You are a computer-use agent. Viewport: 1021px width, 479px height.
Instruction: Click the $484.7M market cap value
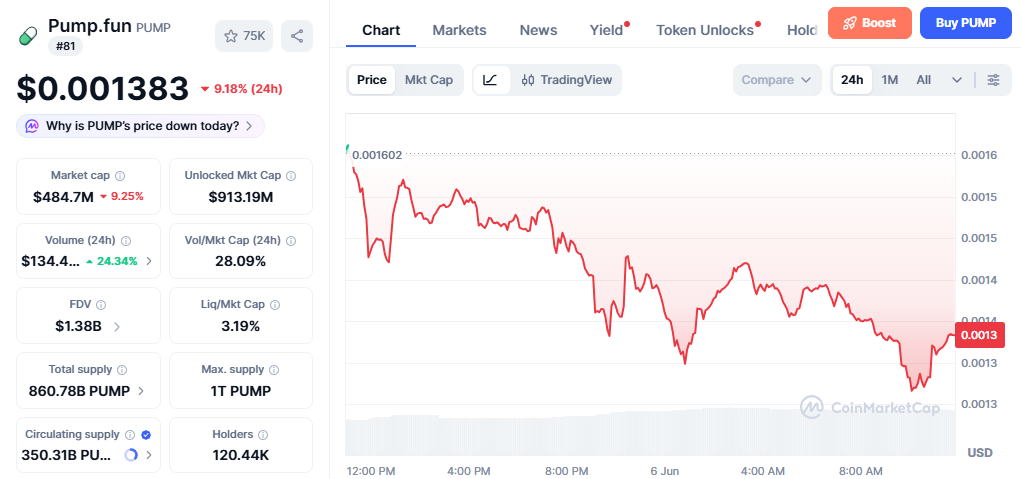point(63,197)
